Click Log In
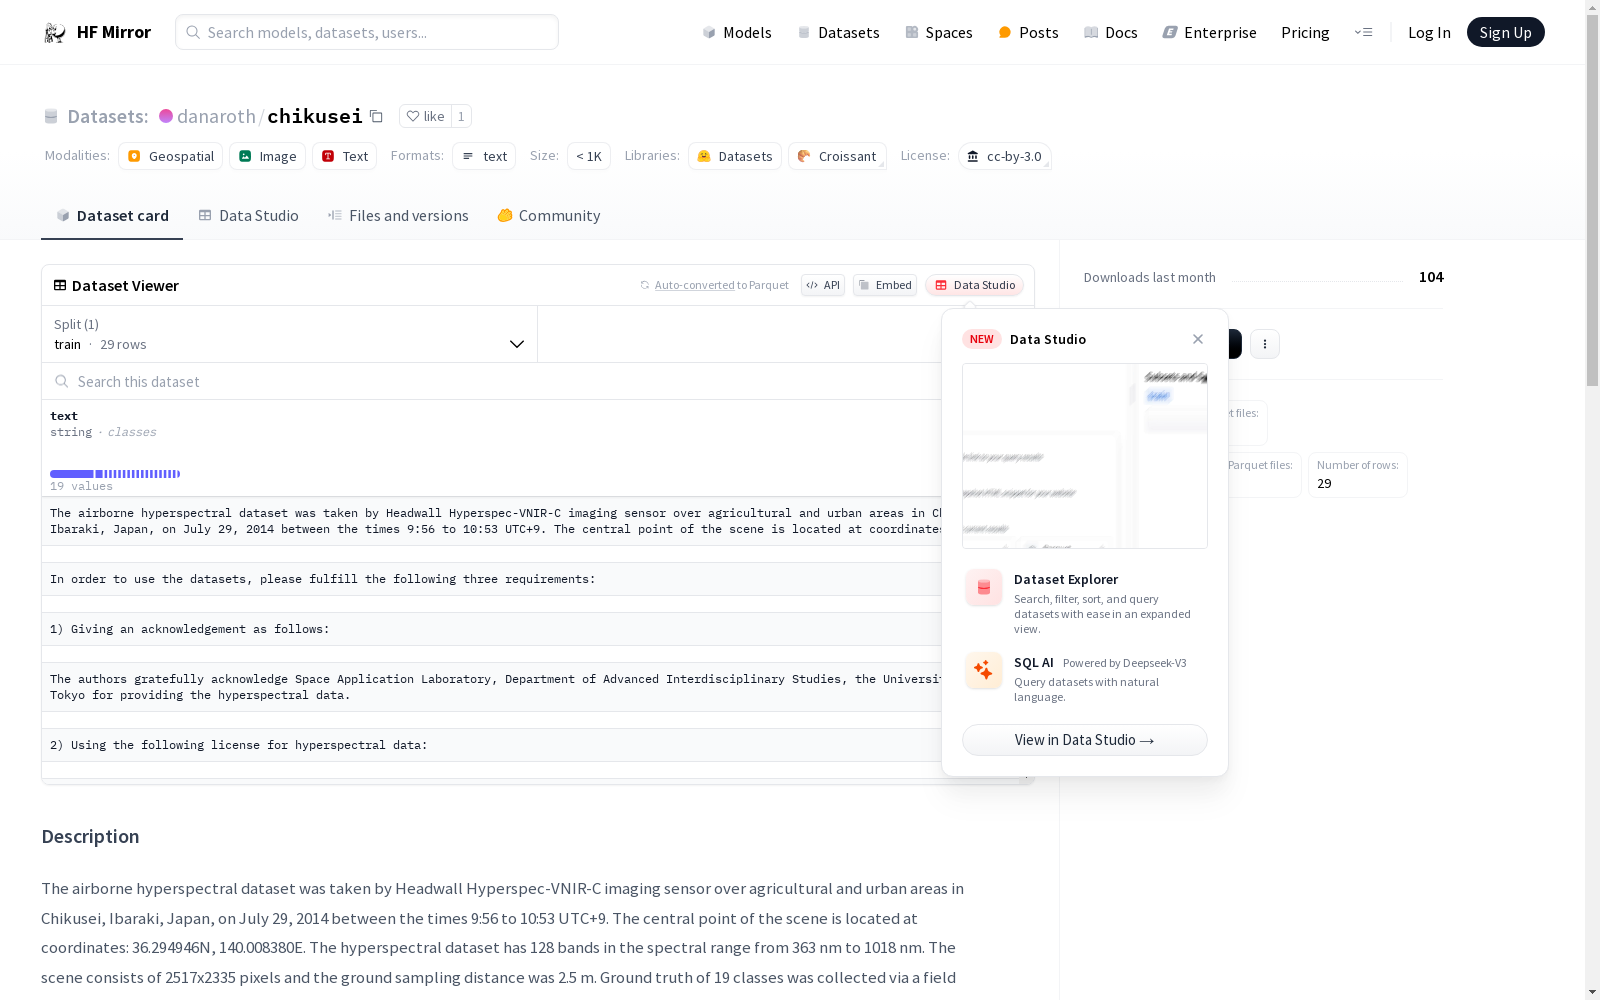This screenshot has width=1600, height=1000. [1429, 32]
